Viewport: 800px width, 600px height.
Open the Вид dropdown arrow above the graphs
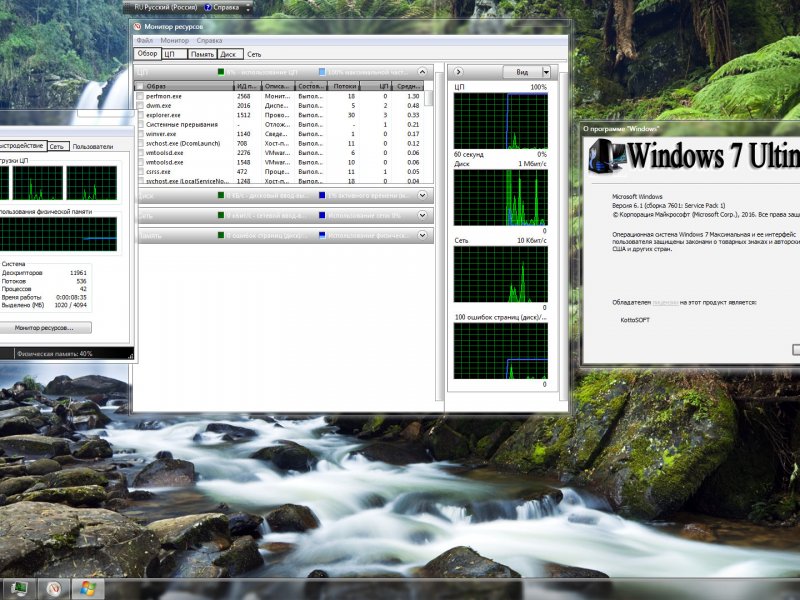pos(546,72)
